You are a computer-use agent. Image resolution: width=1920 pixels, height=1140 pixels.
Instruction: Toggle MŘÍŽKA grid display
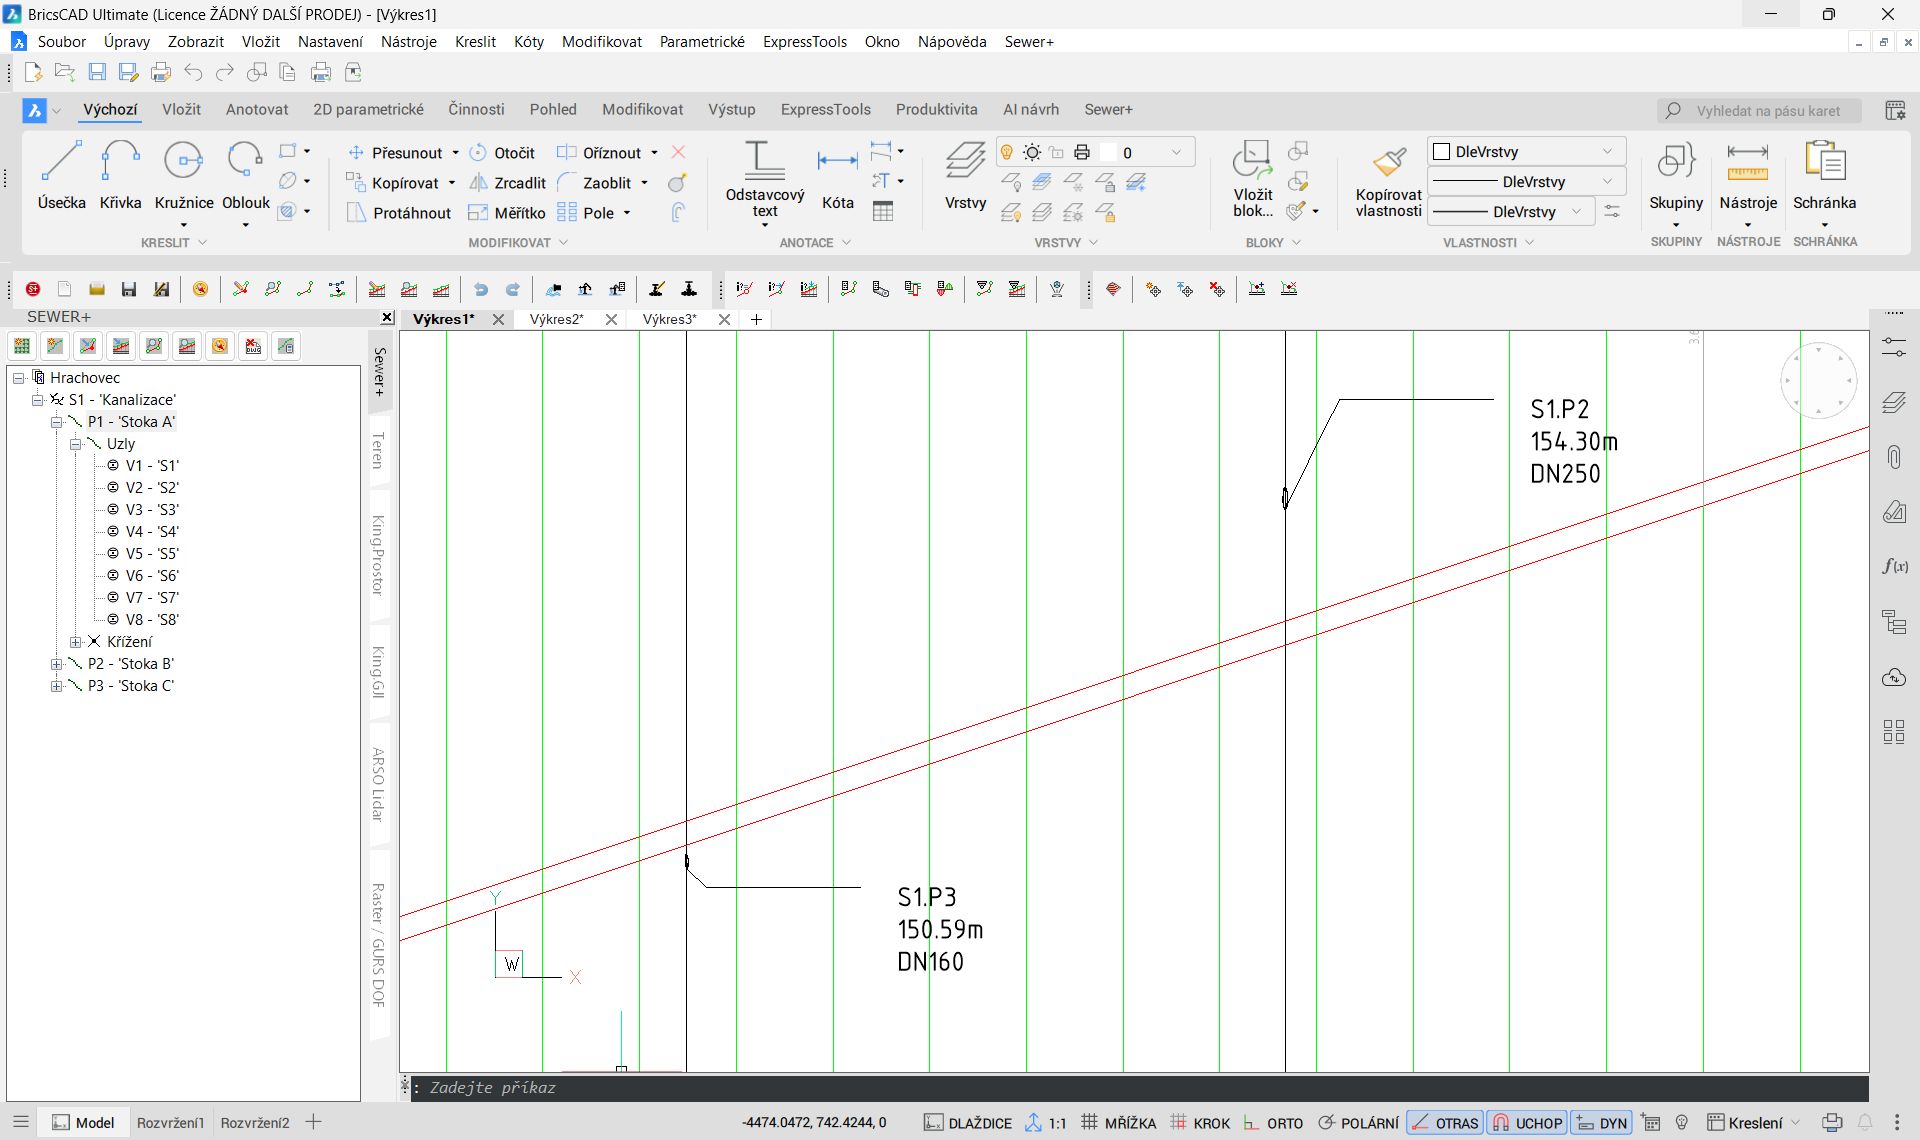pyautogui.click(x=1119, y=1123)
